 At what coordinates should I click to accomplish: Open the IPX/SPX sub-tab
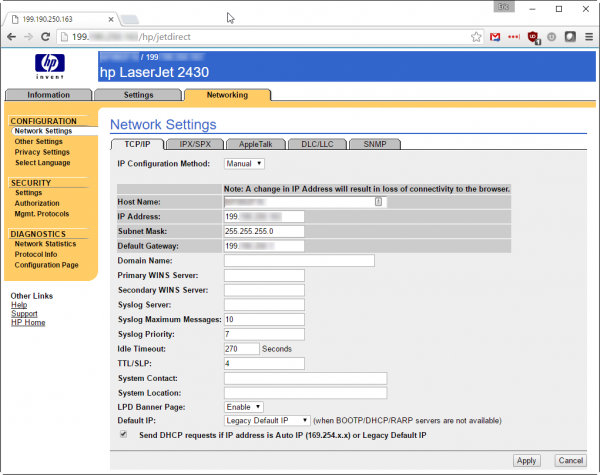pos(195,144)
